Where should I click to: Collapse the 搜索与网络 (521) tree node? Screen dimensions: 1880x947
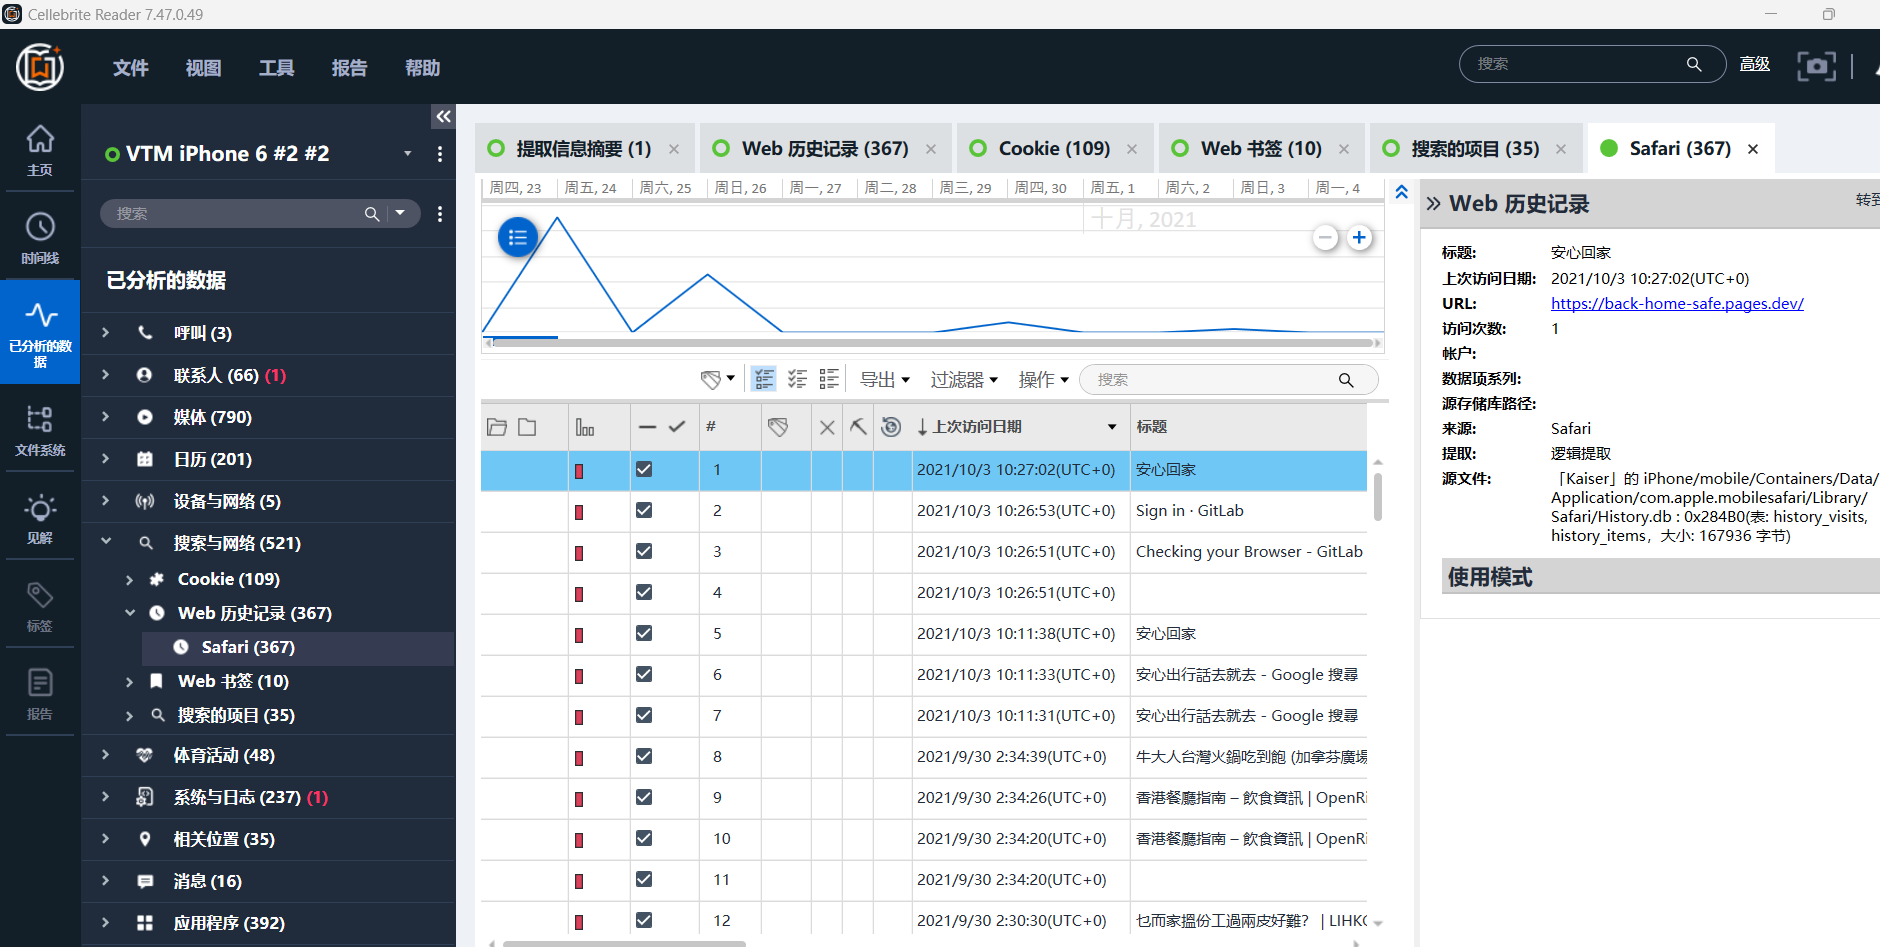click(x=106, y=543)
